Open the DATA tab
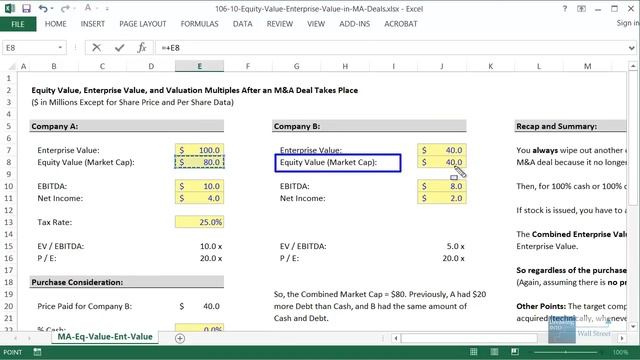Image resolution: width=640 pixels, height=360 pixels. coord(242,24)
